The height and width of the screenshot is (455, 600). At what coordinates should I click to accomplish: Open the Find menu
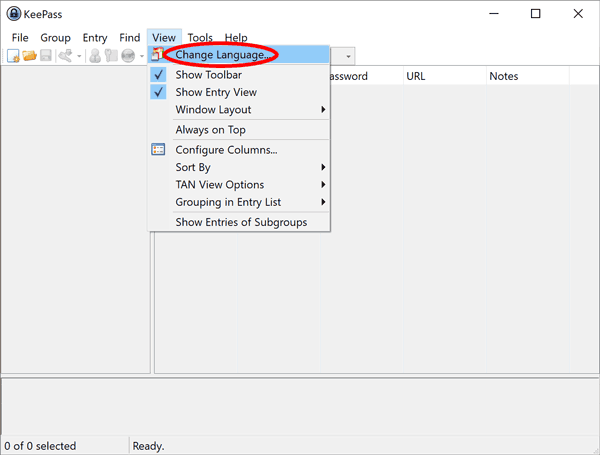coord(130,38)
